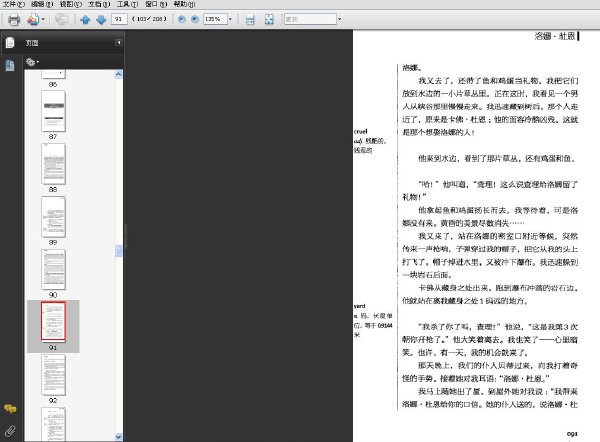Select page 89 thumbnail
Viewport: 600px width, 442px height.
click(x=53, y=217)
